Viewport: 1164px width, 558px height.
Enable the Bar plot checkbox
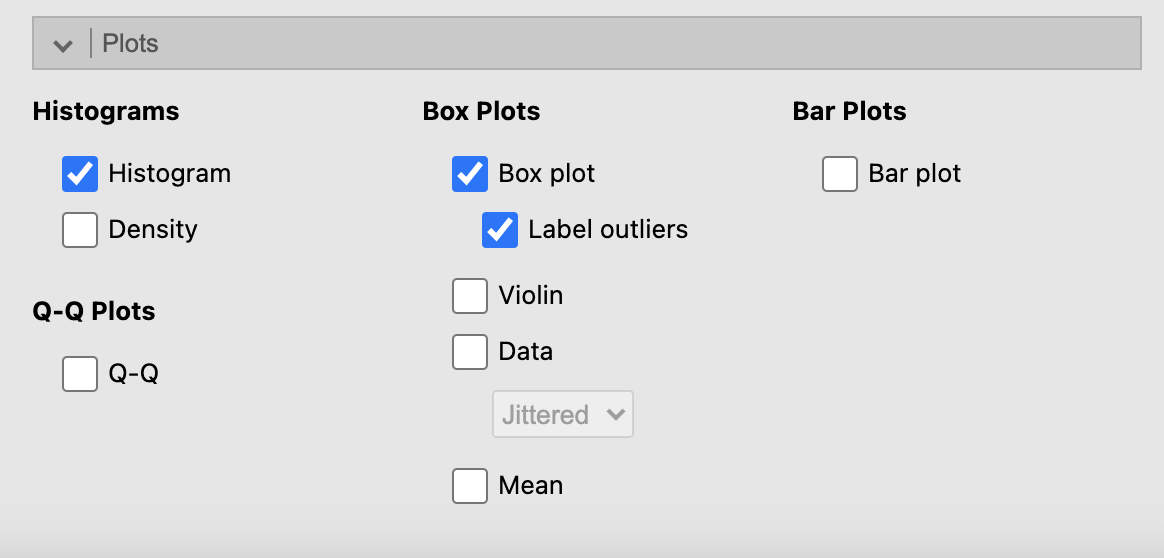(840, 174)
